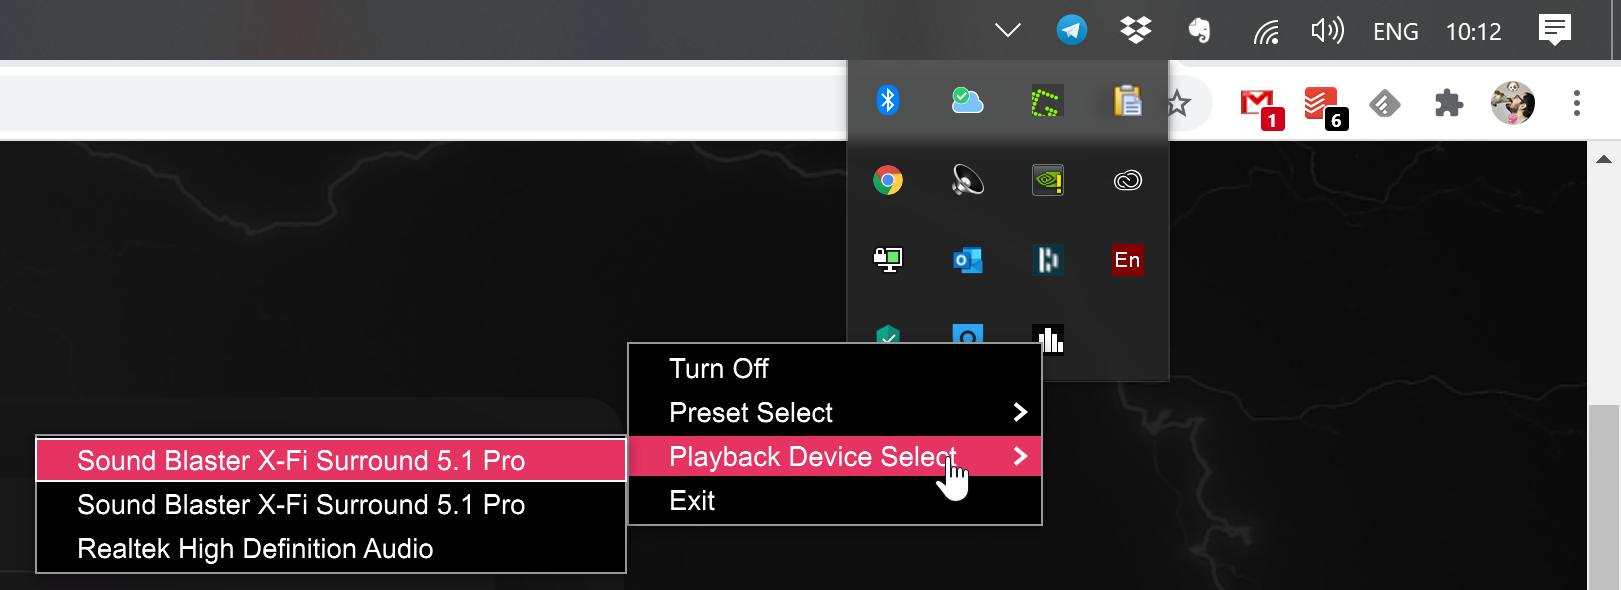Screen dimensions: 1621x590
Task: Open the Chrome extensions puzzle icon
Action: (x=1449, y=103)
